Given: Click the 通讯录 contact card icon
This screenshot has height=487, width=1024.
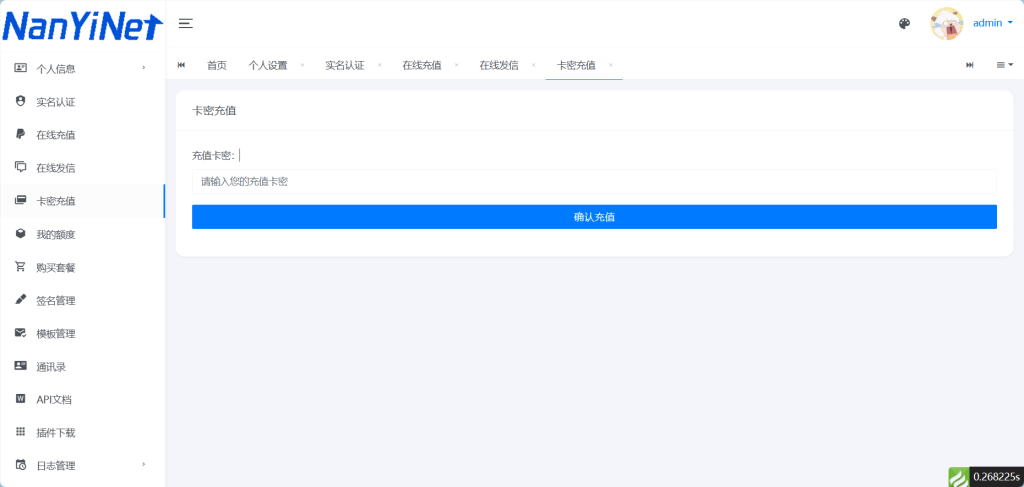Looking at the screenshot, I should pos(20,366).
